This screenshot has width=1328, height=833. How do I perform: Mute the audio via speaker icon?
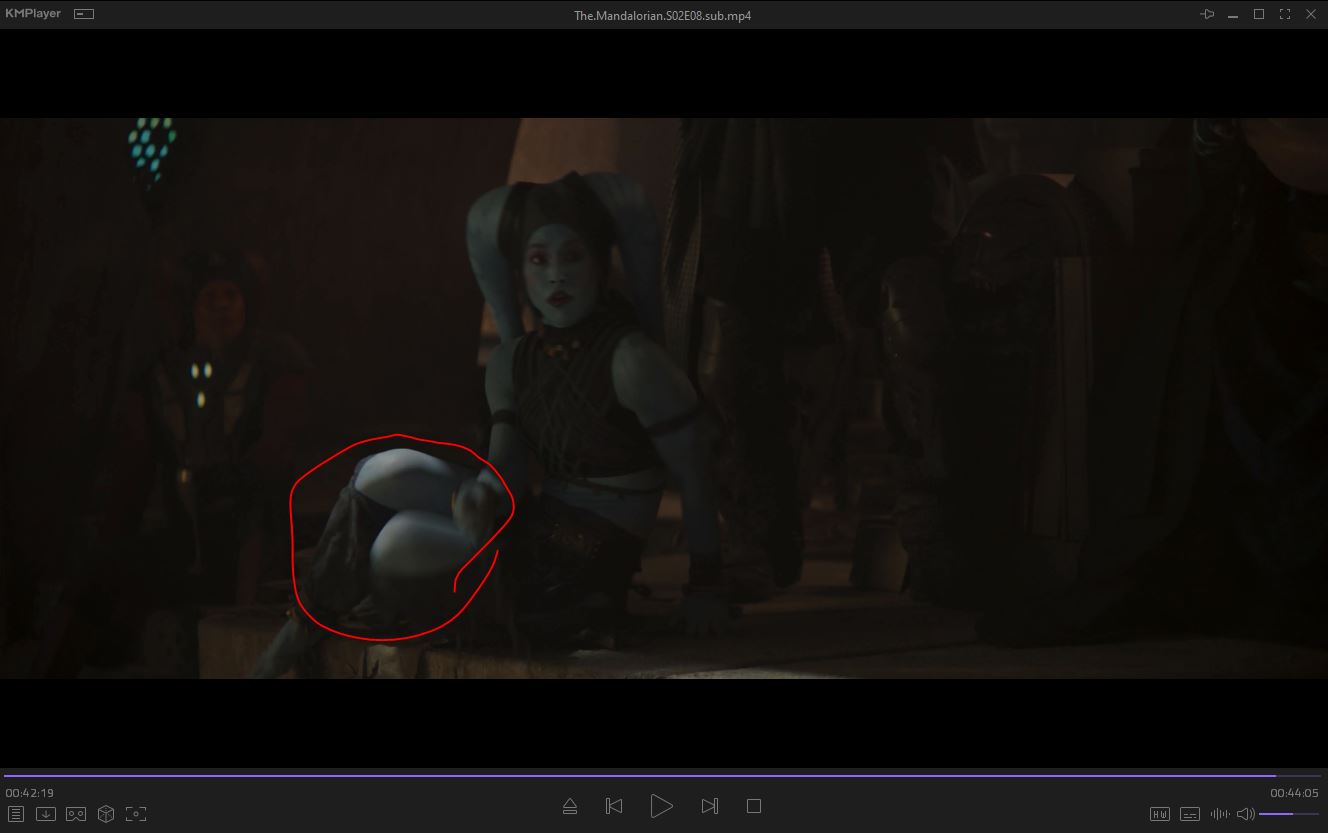pyautogui.click(x=1245, y=814)
